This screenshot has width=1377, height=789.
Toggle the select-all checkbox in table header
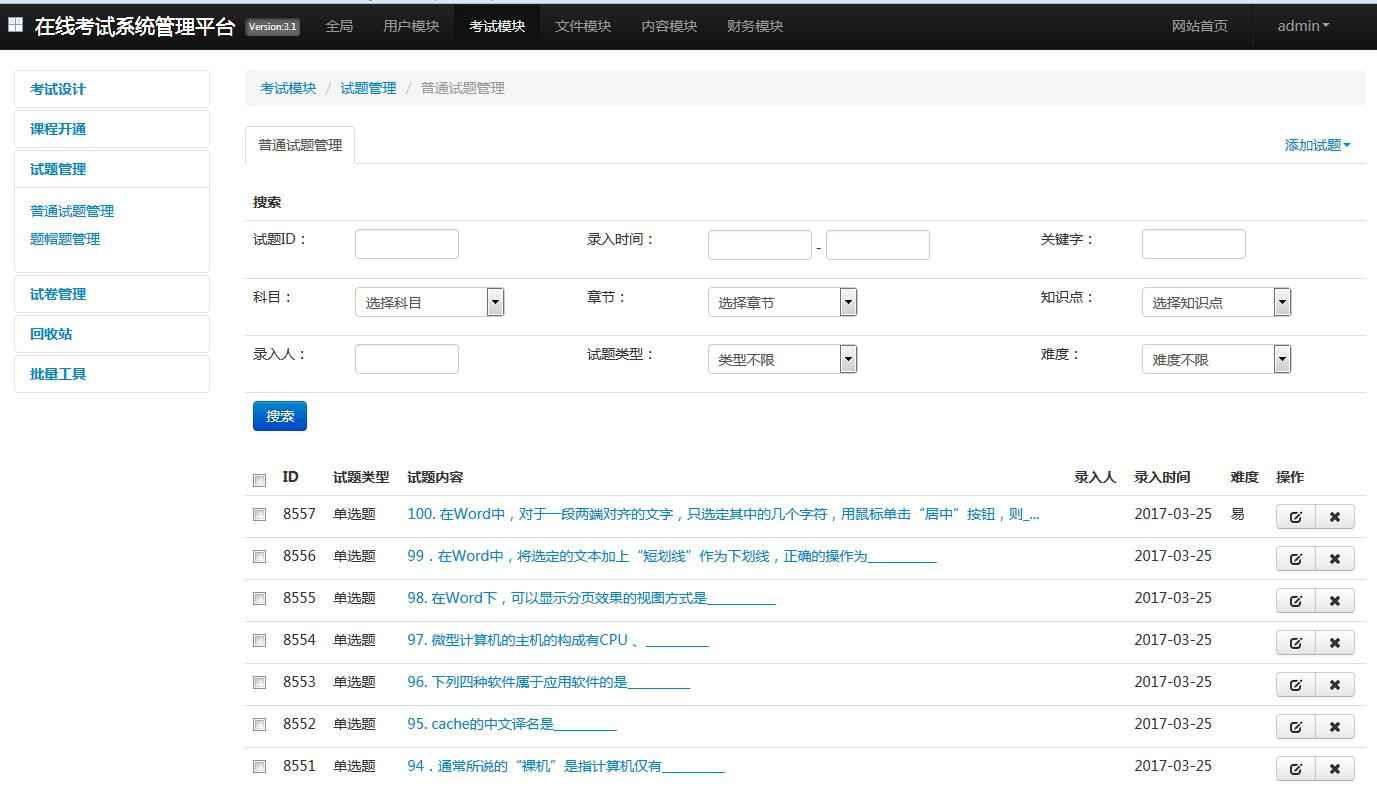click(x=260, y=480)
